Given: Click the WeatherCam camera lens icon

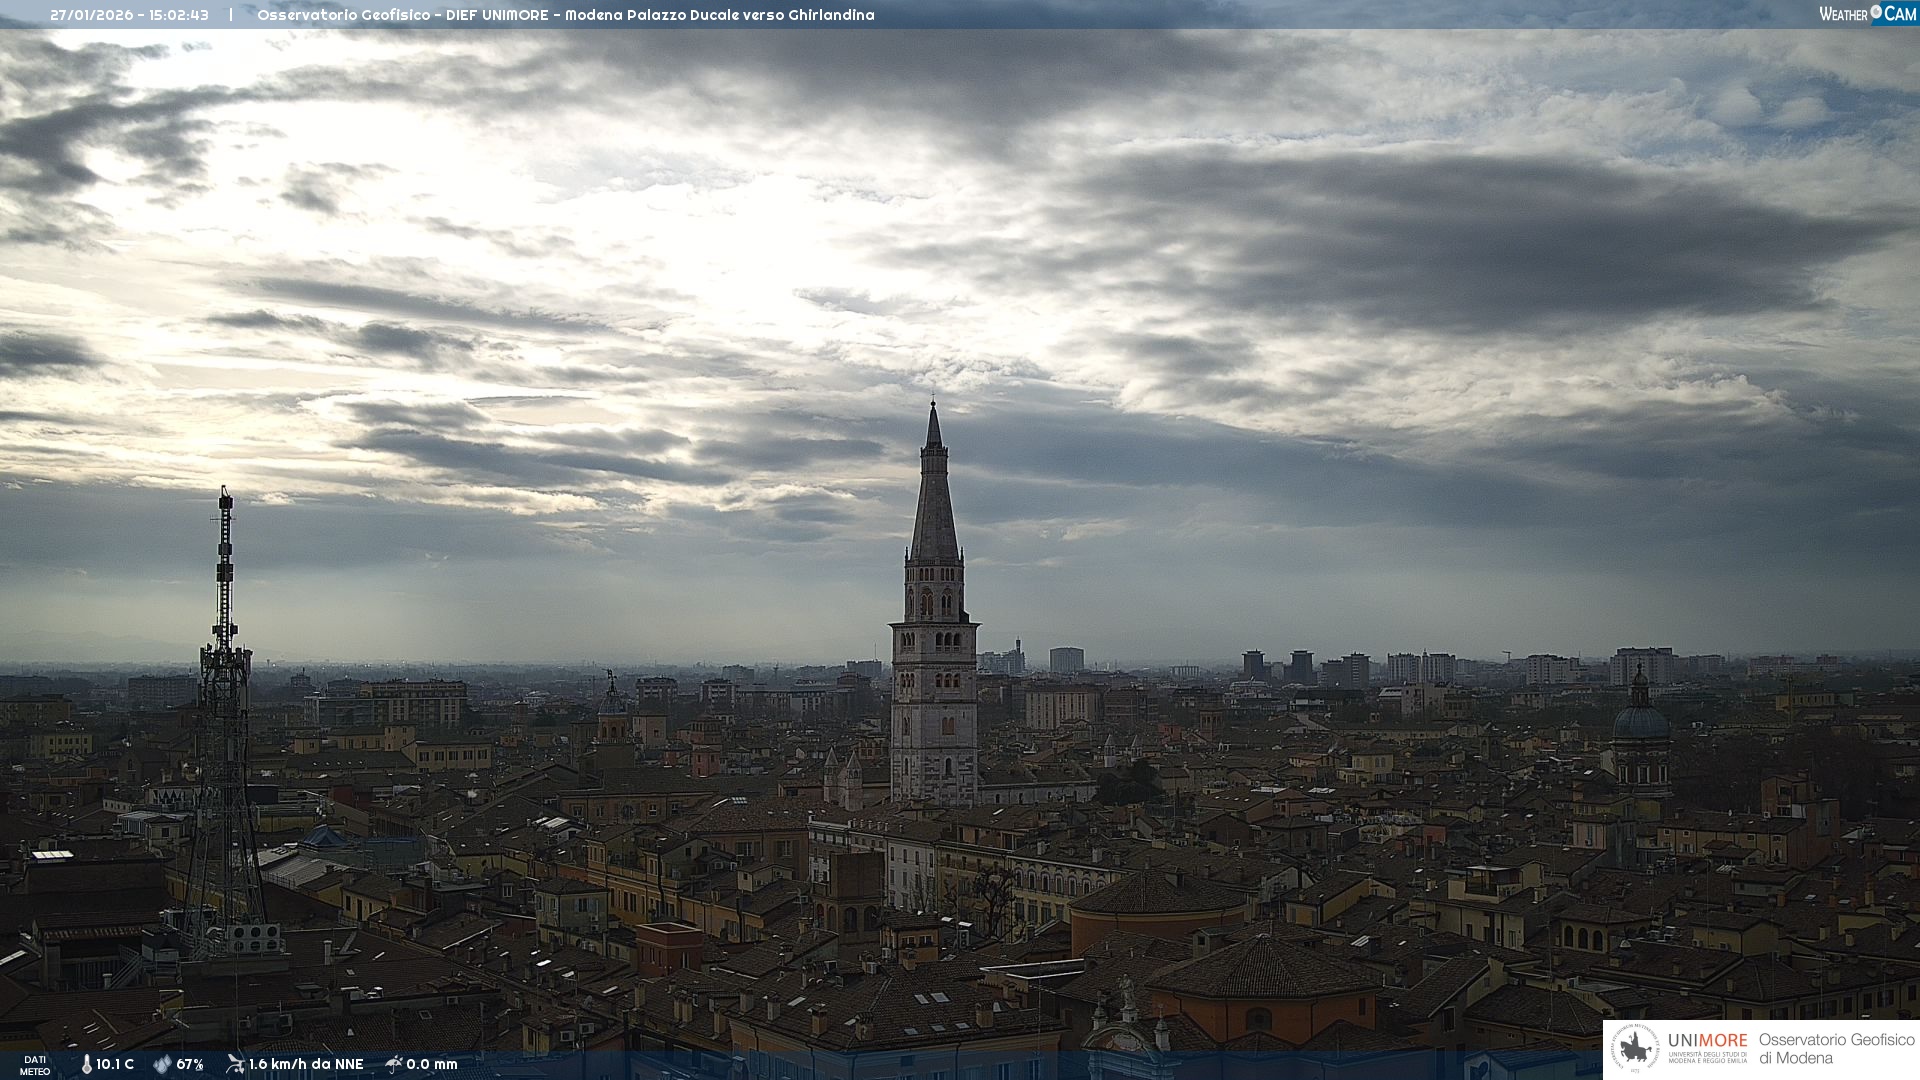Looking at the screenshot, I should click(x=1876, y=12).
